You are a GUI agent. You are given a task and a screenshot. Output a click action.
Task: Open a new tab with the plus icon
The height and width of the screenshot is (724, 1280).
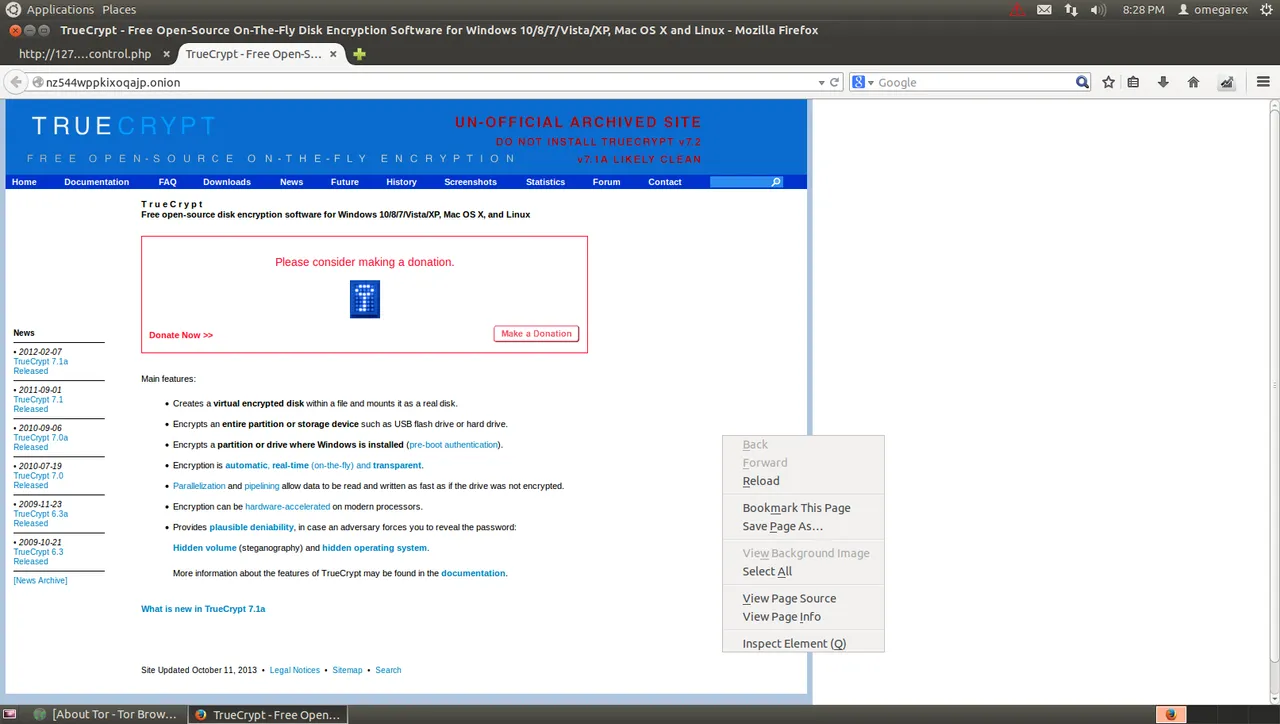point(359,54)
